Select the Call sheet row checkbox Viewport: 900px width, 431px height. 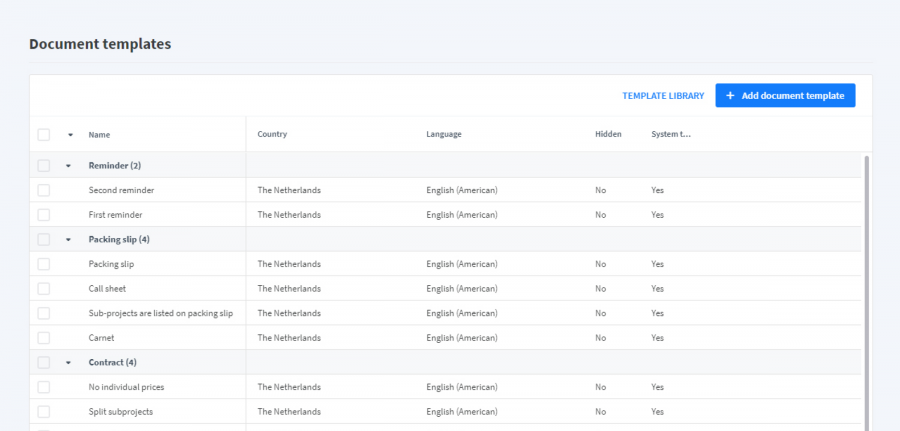(x=43, y=289)
